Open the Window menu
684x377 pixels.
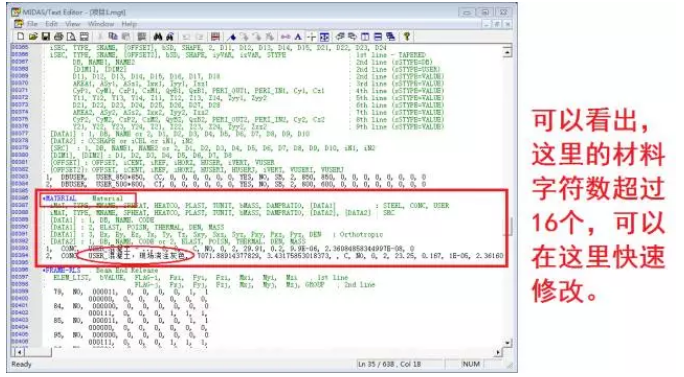101,24
